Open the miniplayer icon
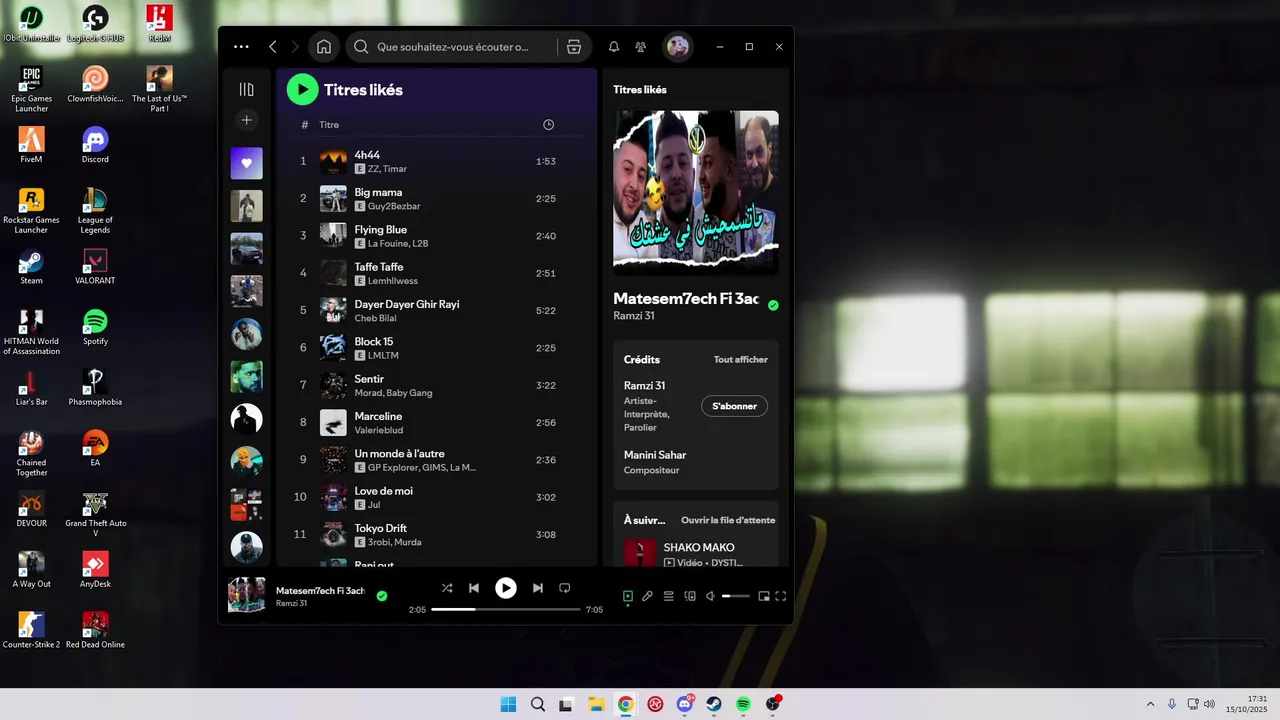Image resolution: width=1280 pixels, height=720 pixels. pos(764,596)
